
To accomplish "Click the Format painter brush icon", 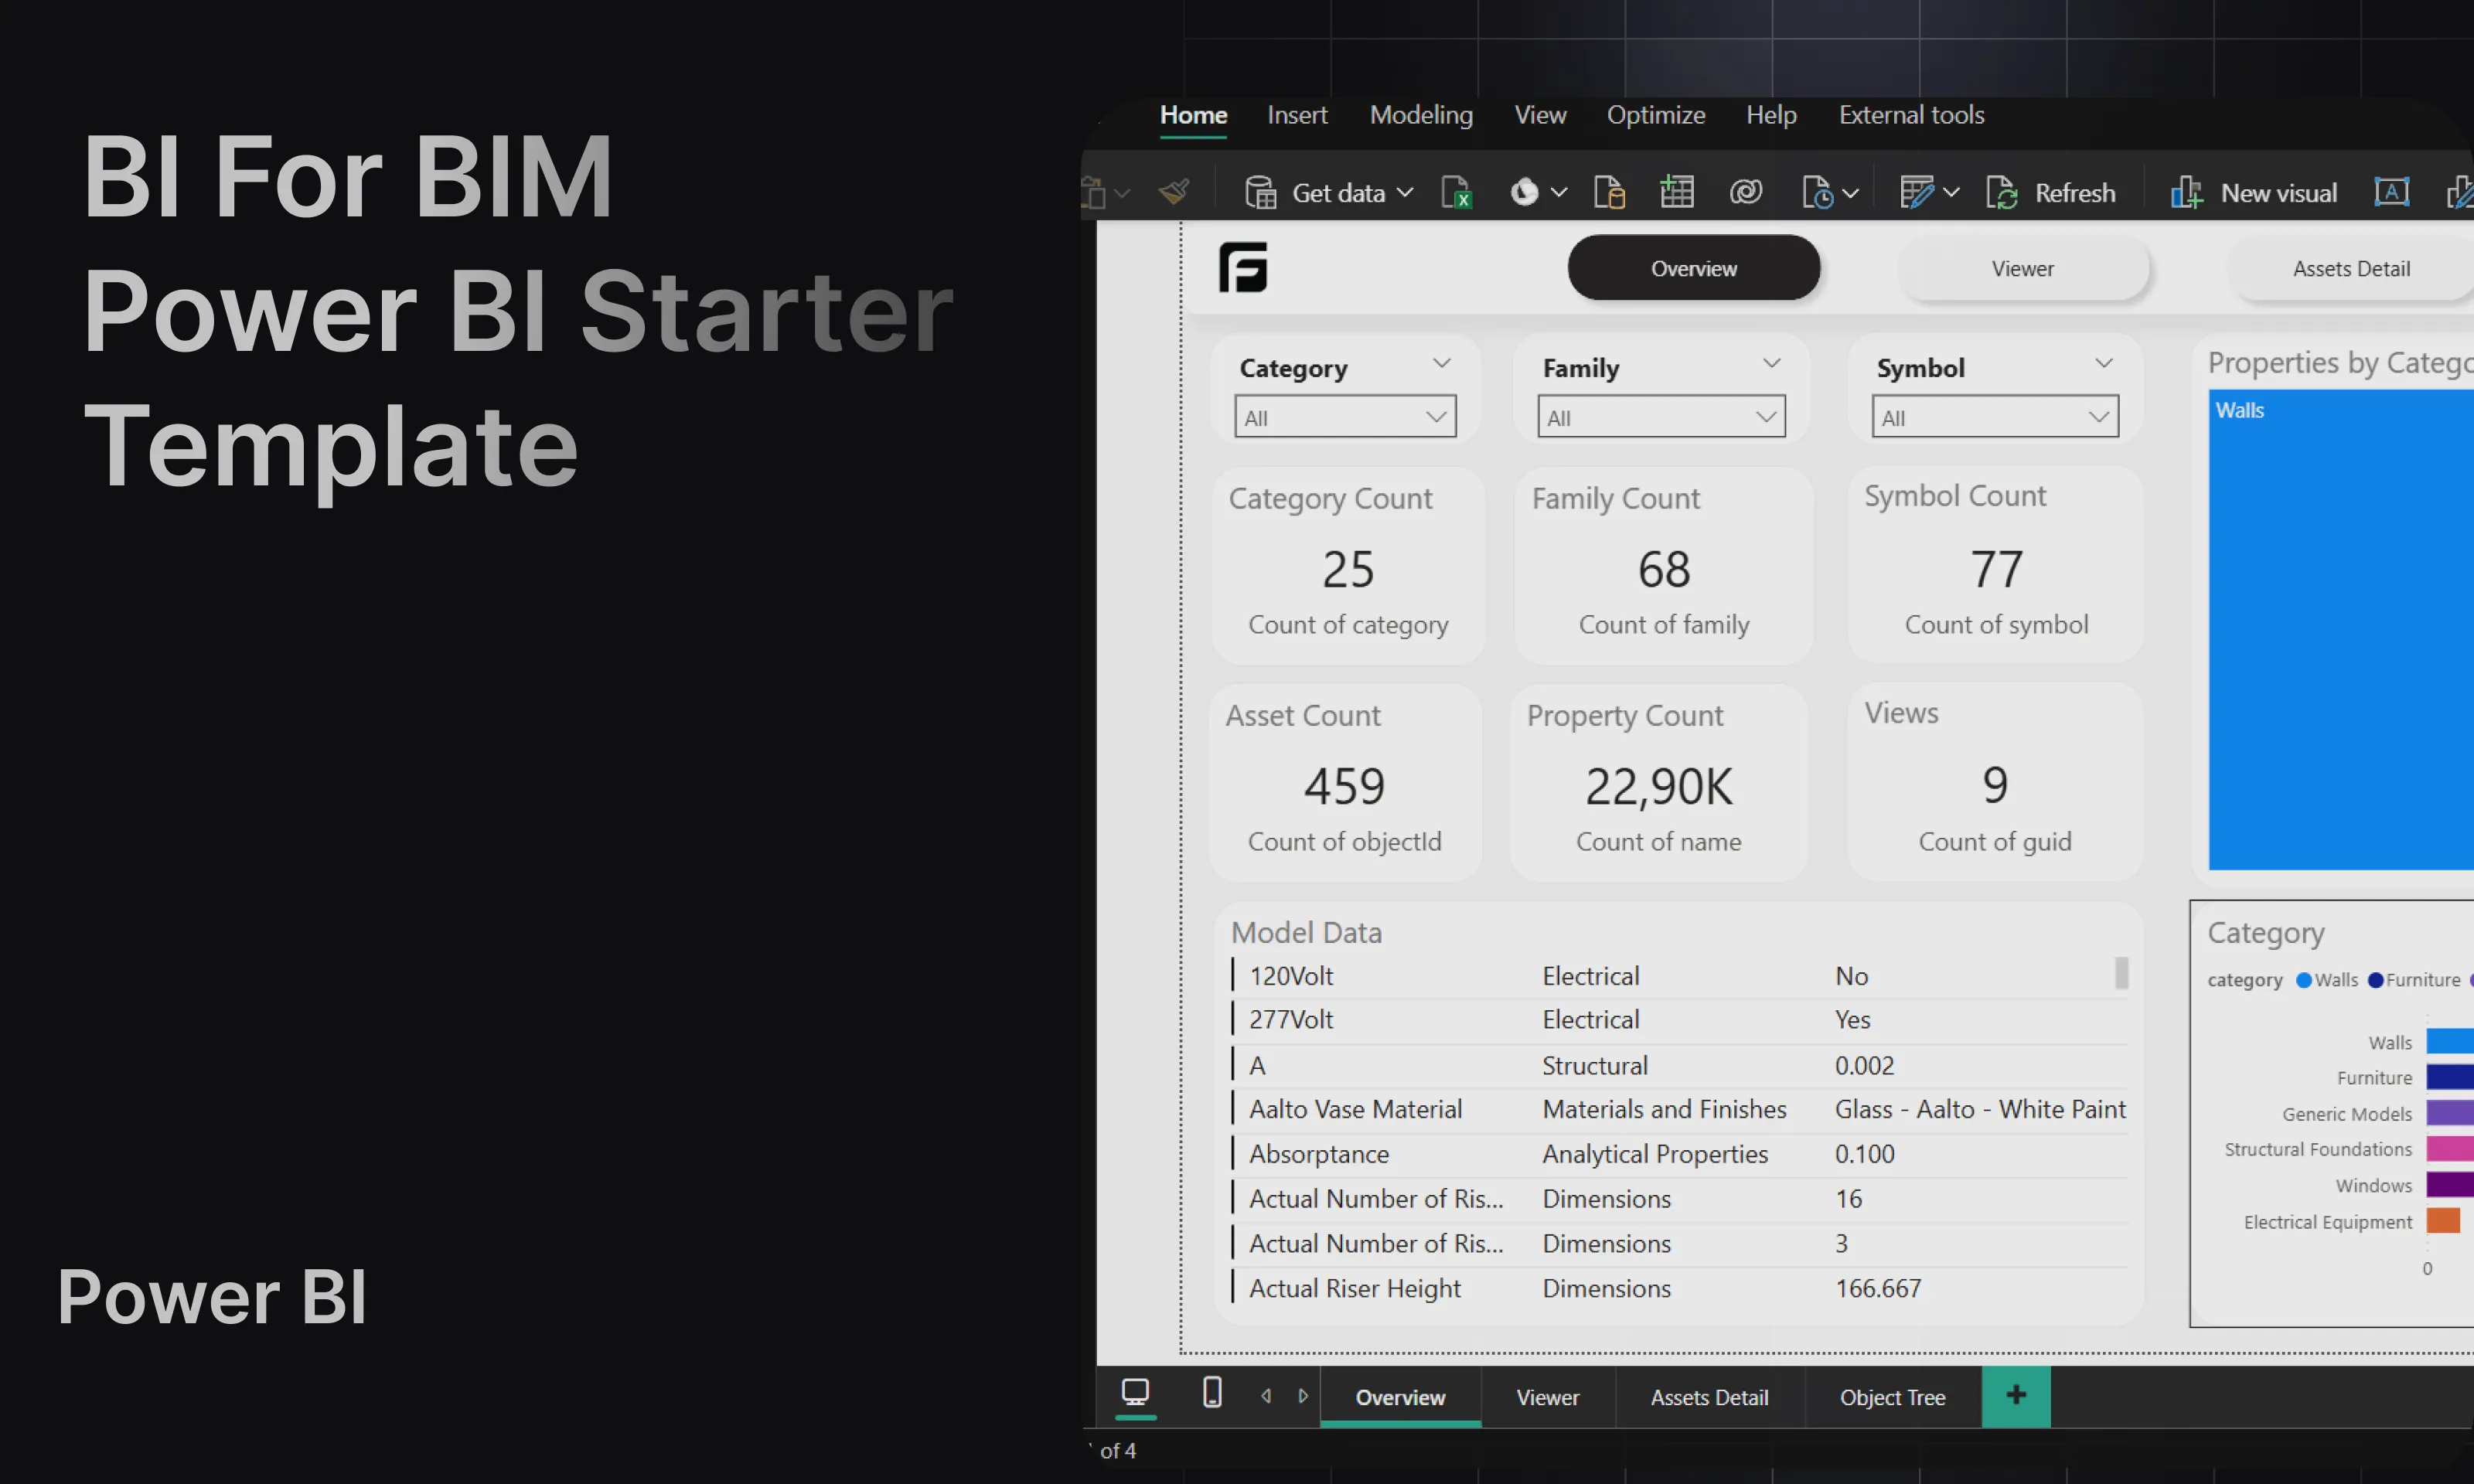I will tap(1174, 191).
